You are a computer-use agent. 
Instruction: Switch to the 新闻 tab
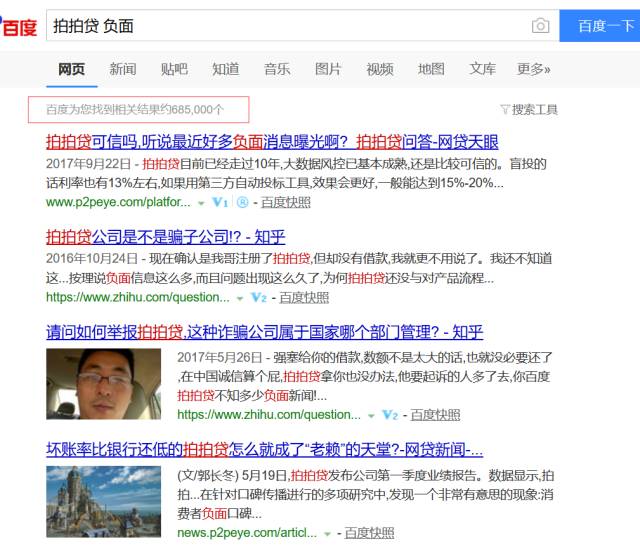point(123,69)
